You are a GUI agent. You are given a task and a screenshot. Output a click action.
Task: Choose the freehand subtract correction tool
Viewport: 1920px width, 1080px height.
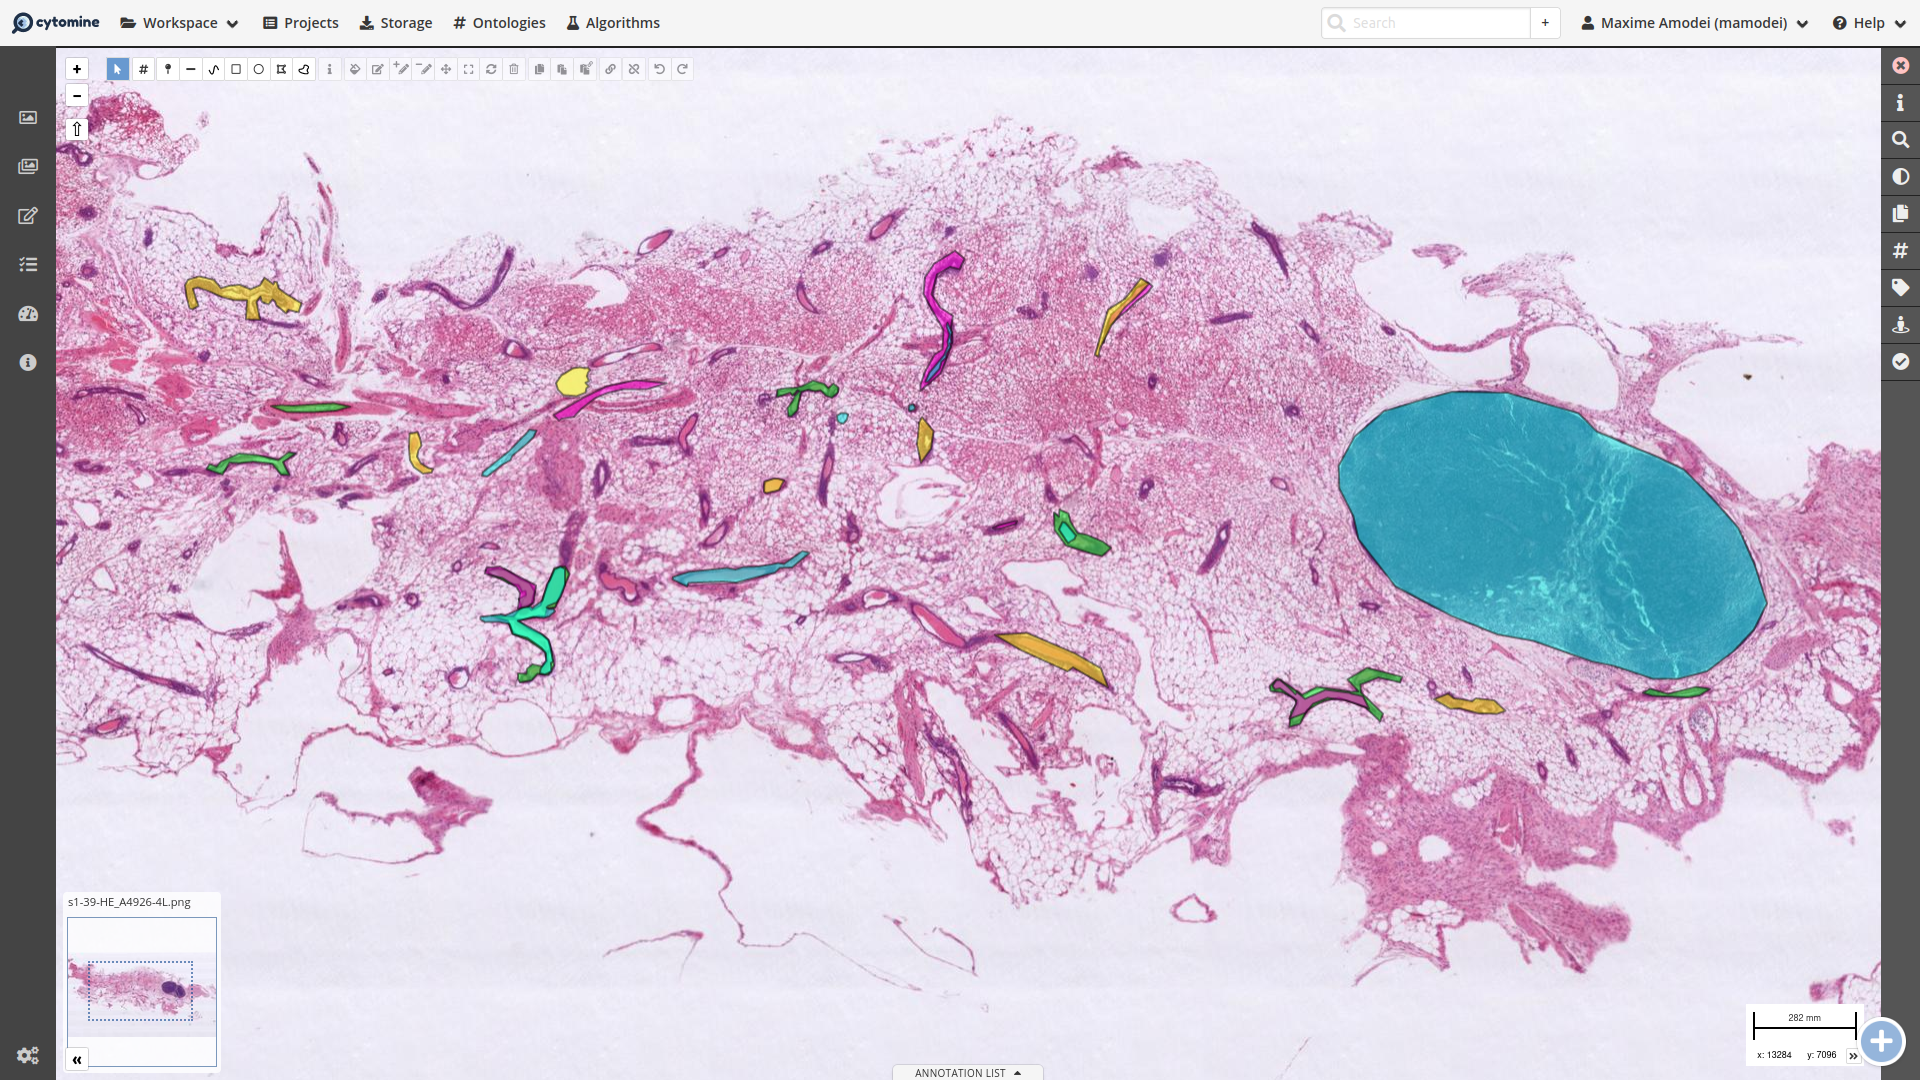point(424,69)
